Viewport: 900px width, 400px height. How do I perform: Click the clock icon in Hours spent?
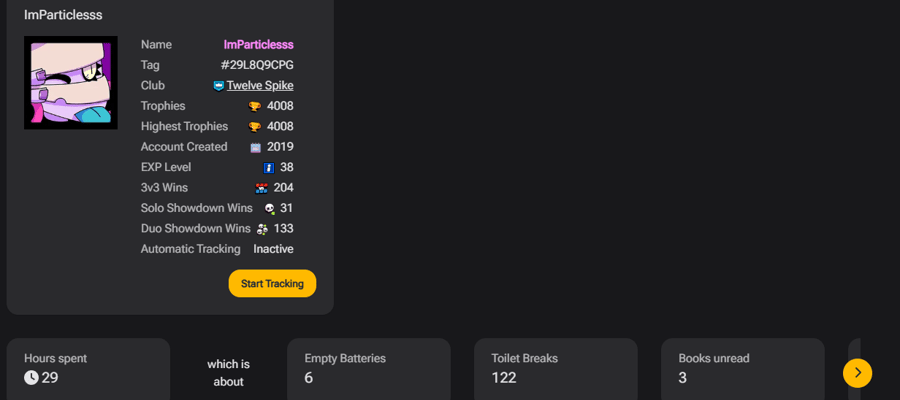[x=31, y=378]
